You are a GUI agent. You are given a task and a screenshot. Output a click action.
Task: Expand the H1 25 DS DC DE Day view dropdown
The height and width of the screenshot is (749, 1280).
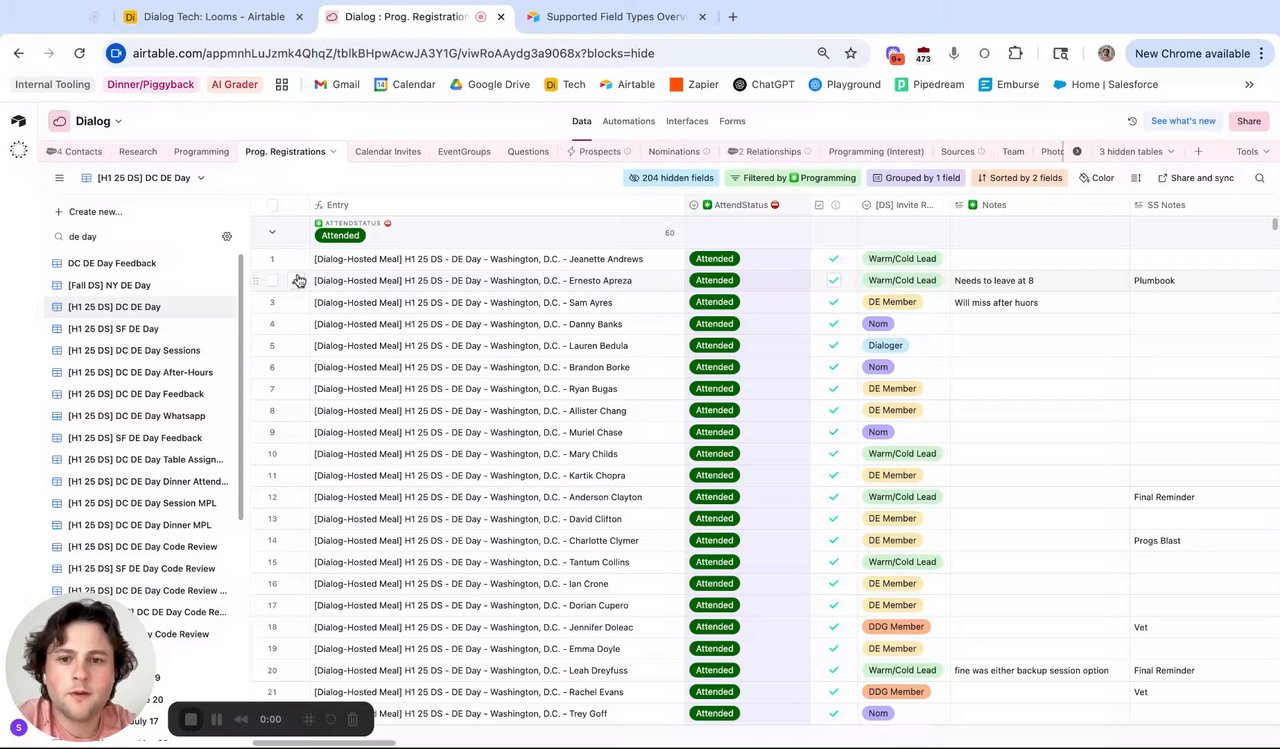pos(144,178)
